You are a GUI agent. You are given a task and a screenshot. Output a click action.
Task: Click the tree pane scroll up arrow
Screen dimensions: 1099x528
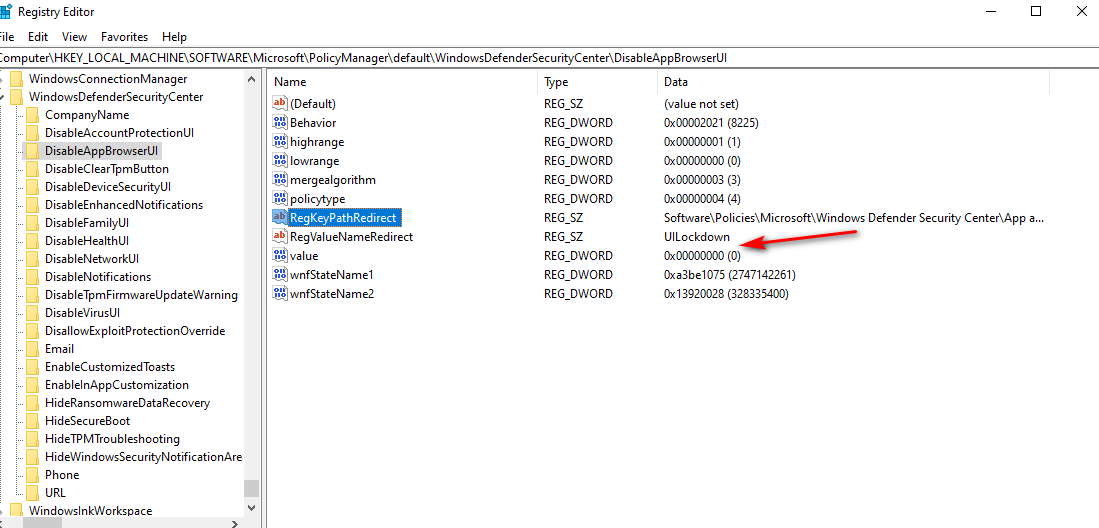tap(252, 79)
